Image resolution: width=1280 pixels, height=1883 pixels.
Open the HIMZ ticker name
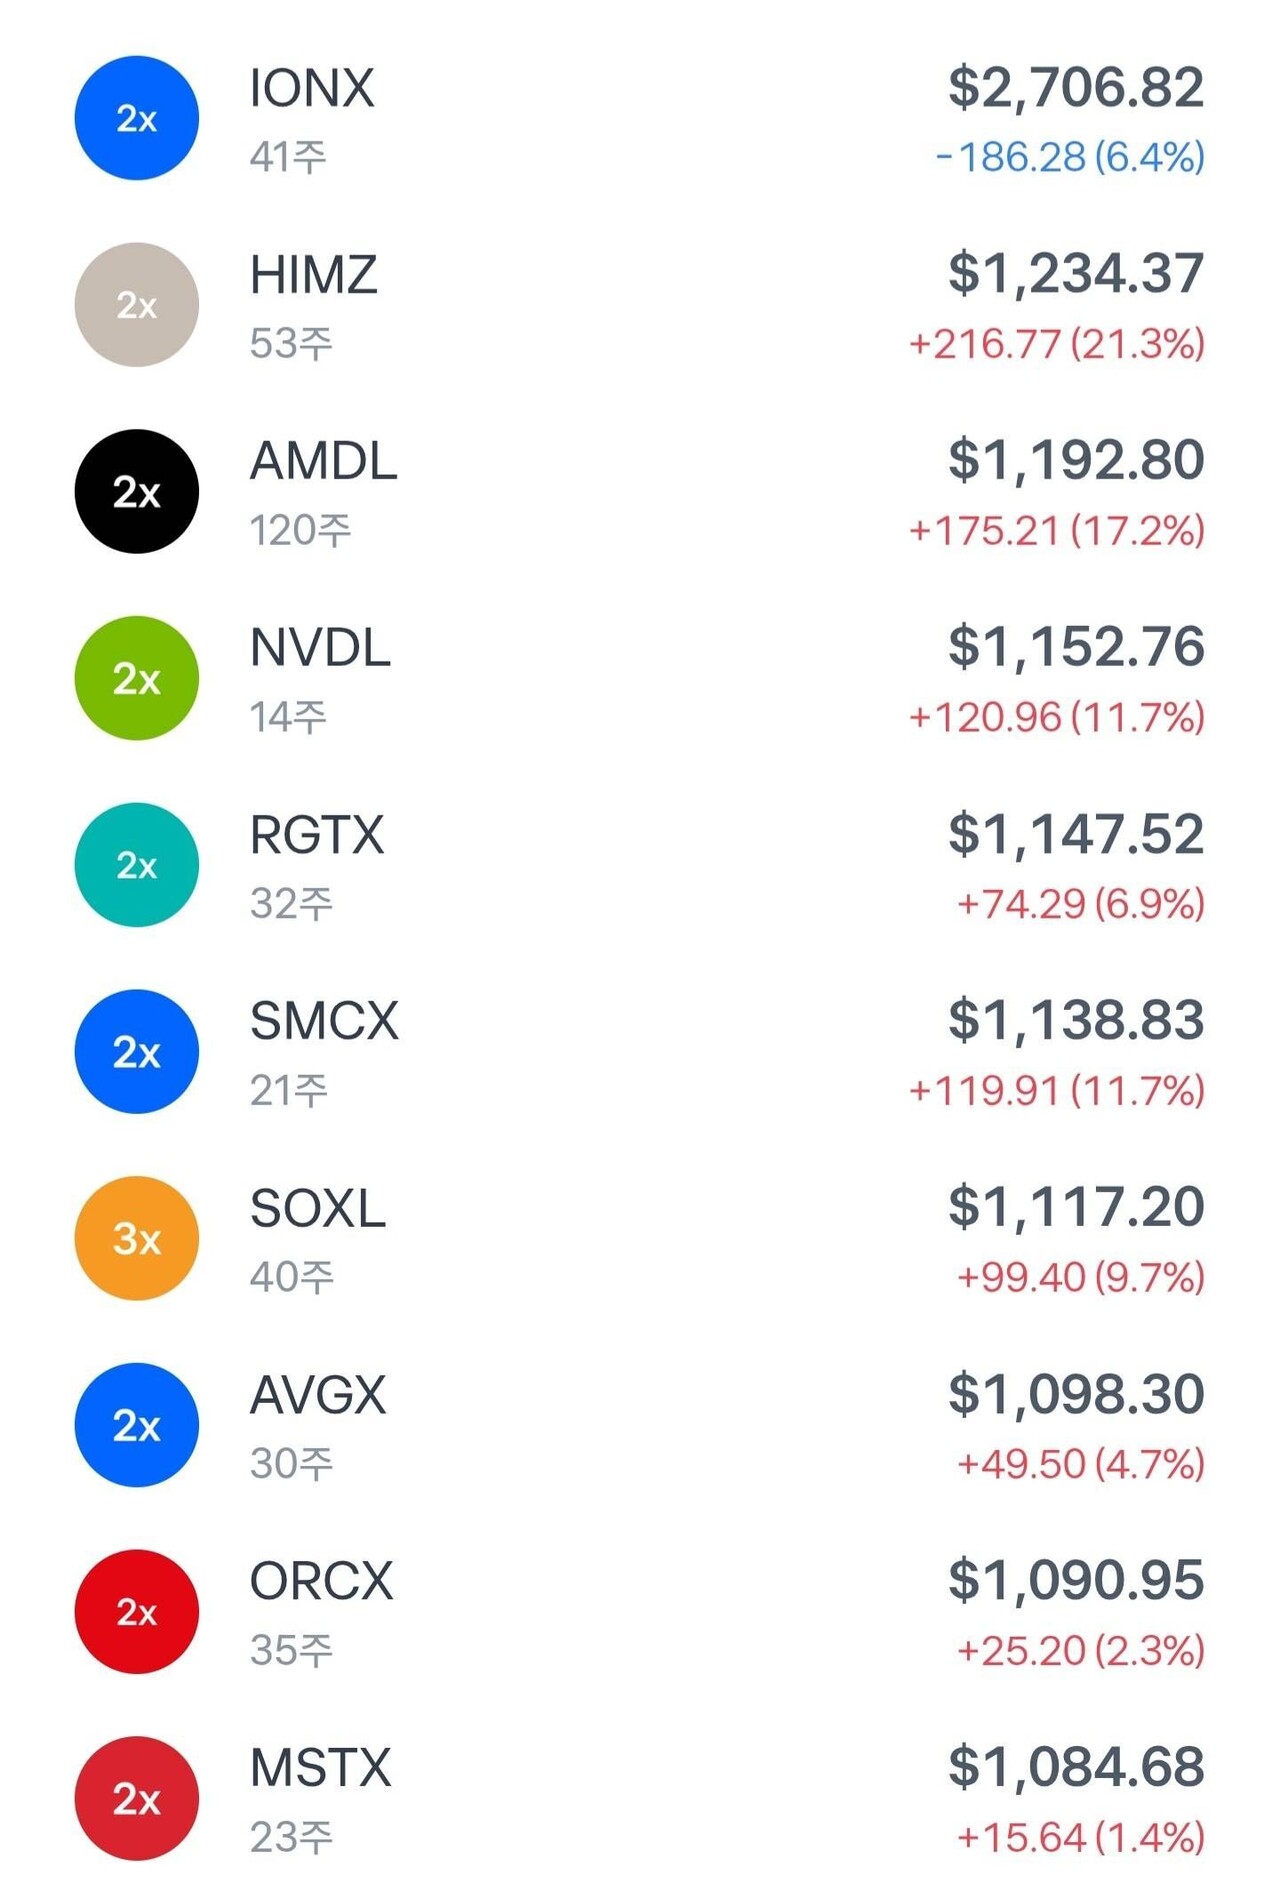point(313,275)
